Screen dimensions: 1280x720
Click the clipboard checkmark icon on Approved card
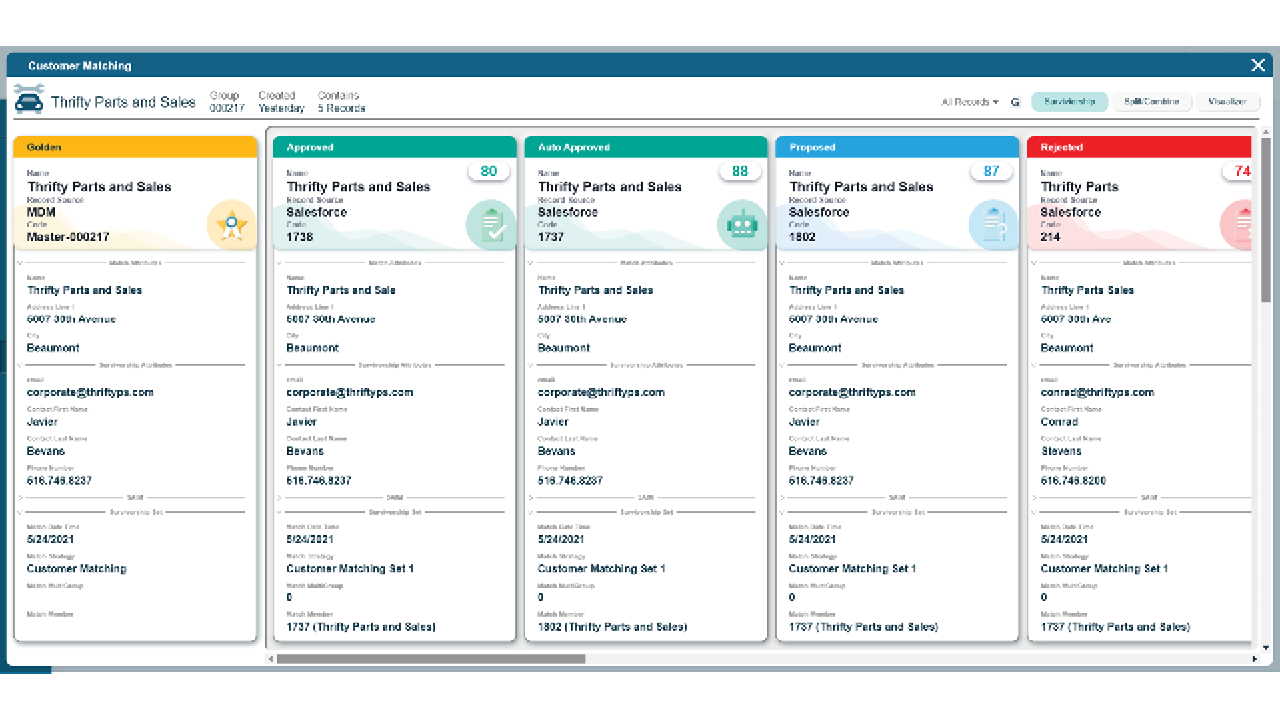click(x=491, y=225)
